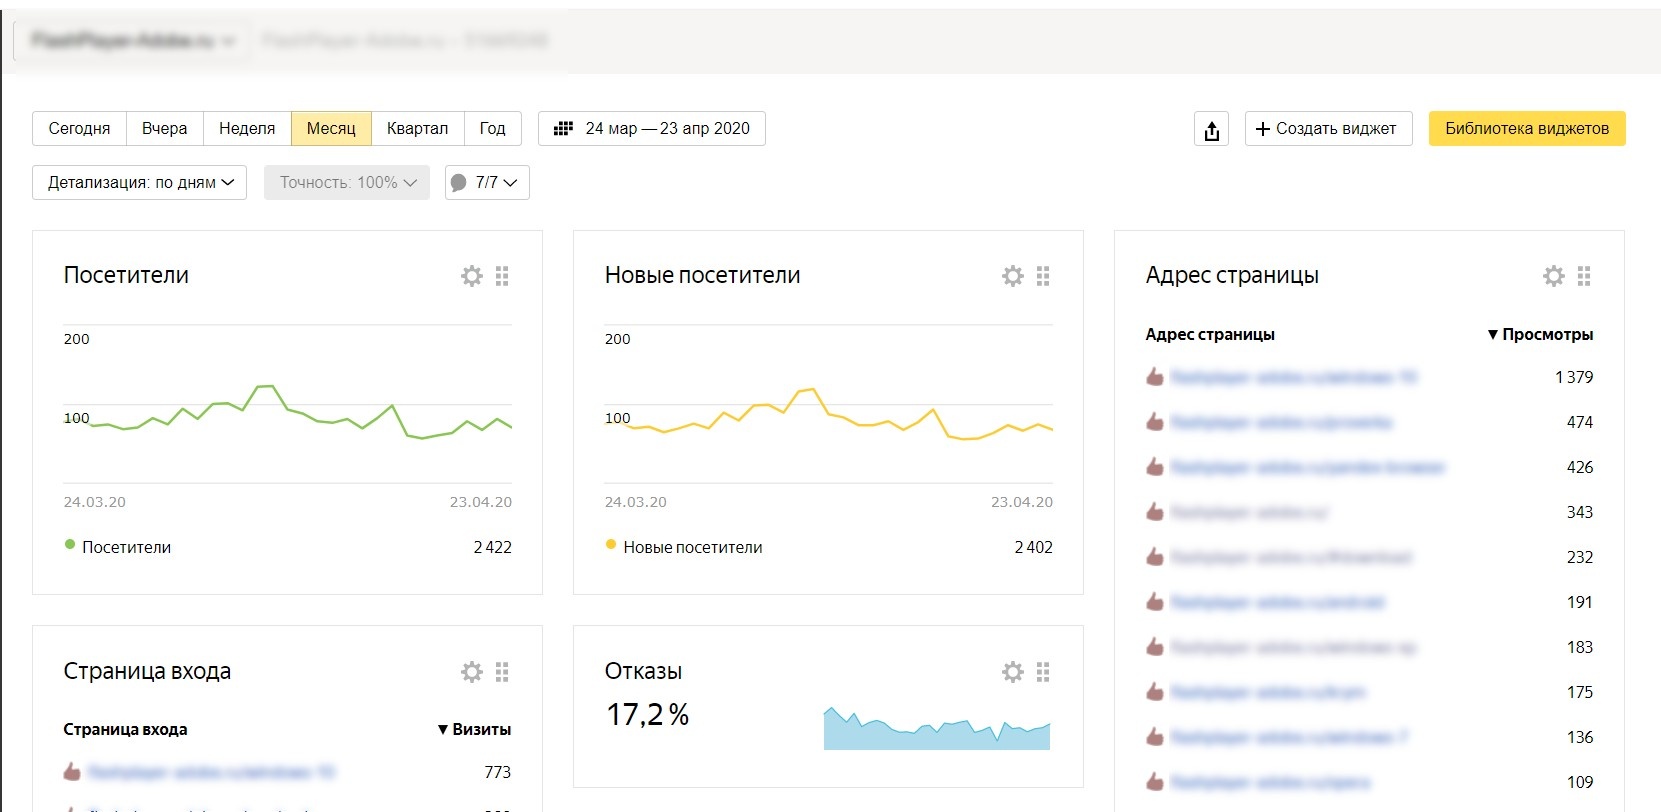Open date range picker 24 мар — 23 апр 2020
1661x812 pixels.
[652, 129]
